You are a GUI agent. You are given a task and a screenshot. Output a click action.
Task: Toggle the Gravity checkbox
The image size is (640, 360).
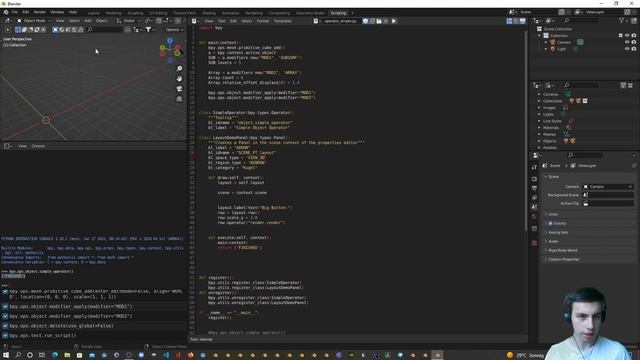[x=550, y=223]
